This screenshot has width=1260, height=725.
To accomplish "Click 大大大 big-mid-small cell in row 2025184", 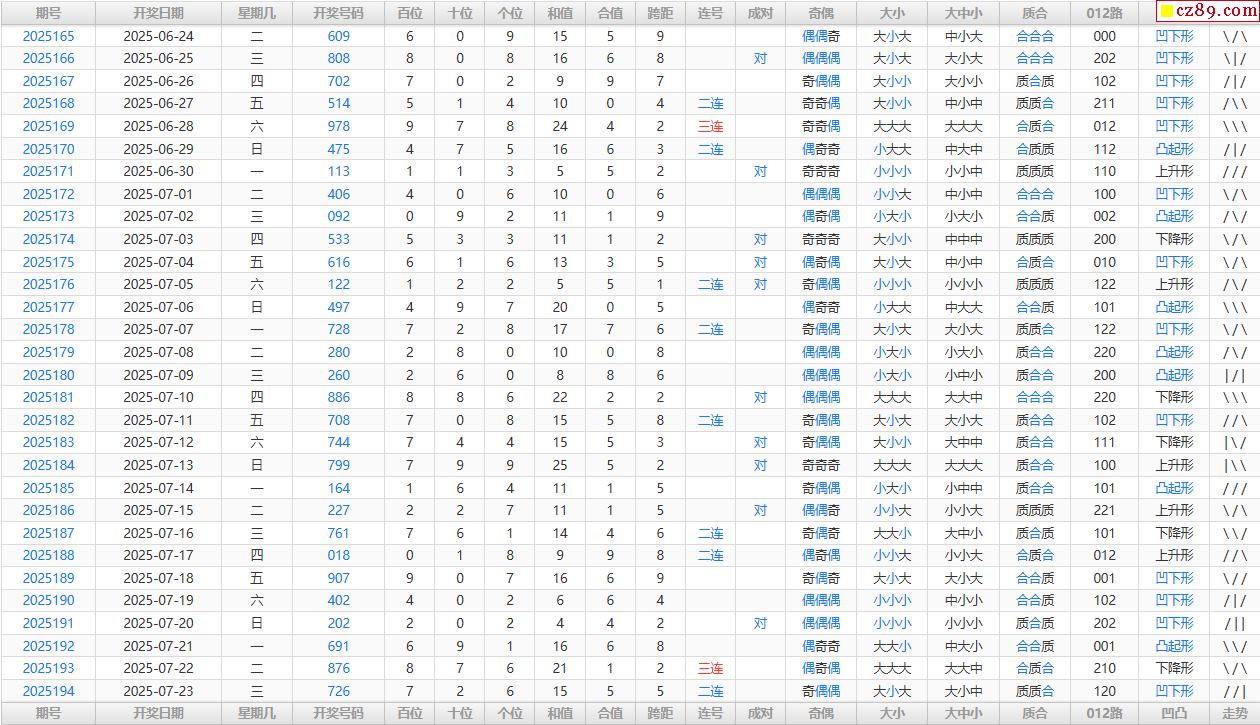I will (x=964, y=465).
